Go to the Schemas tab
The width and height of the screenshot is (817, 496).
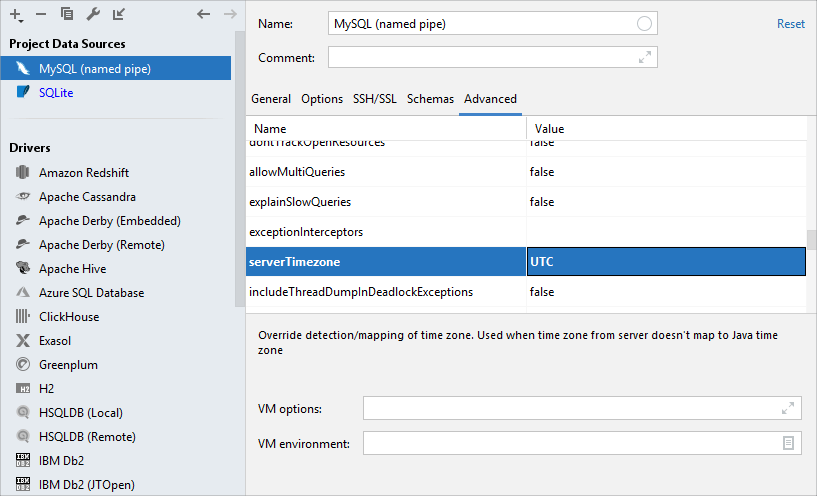tap(430, 99)
